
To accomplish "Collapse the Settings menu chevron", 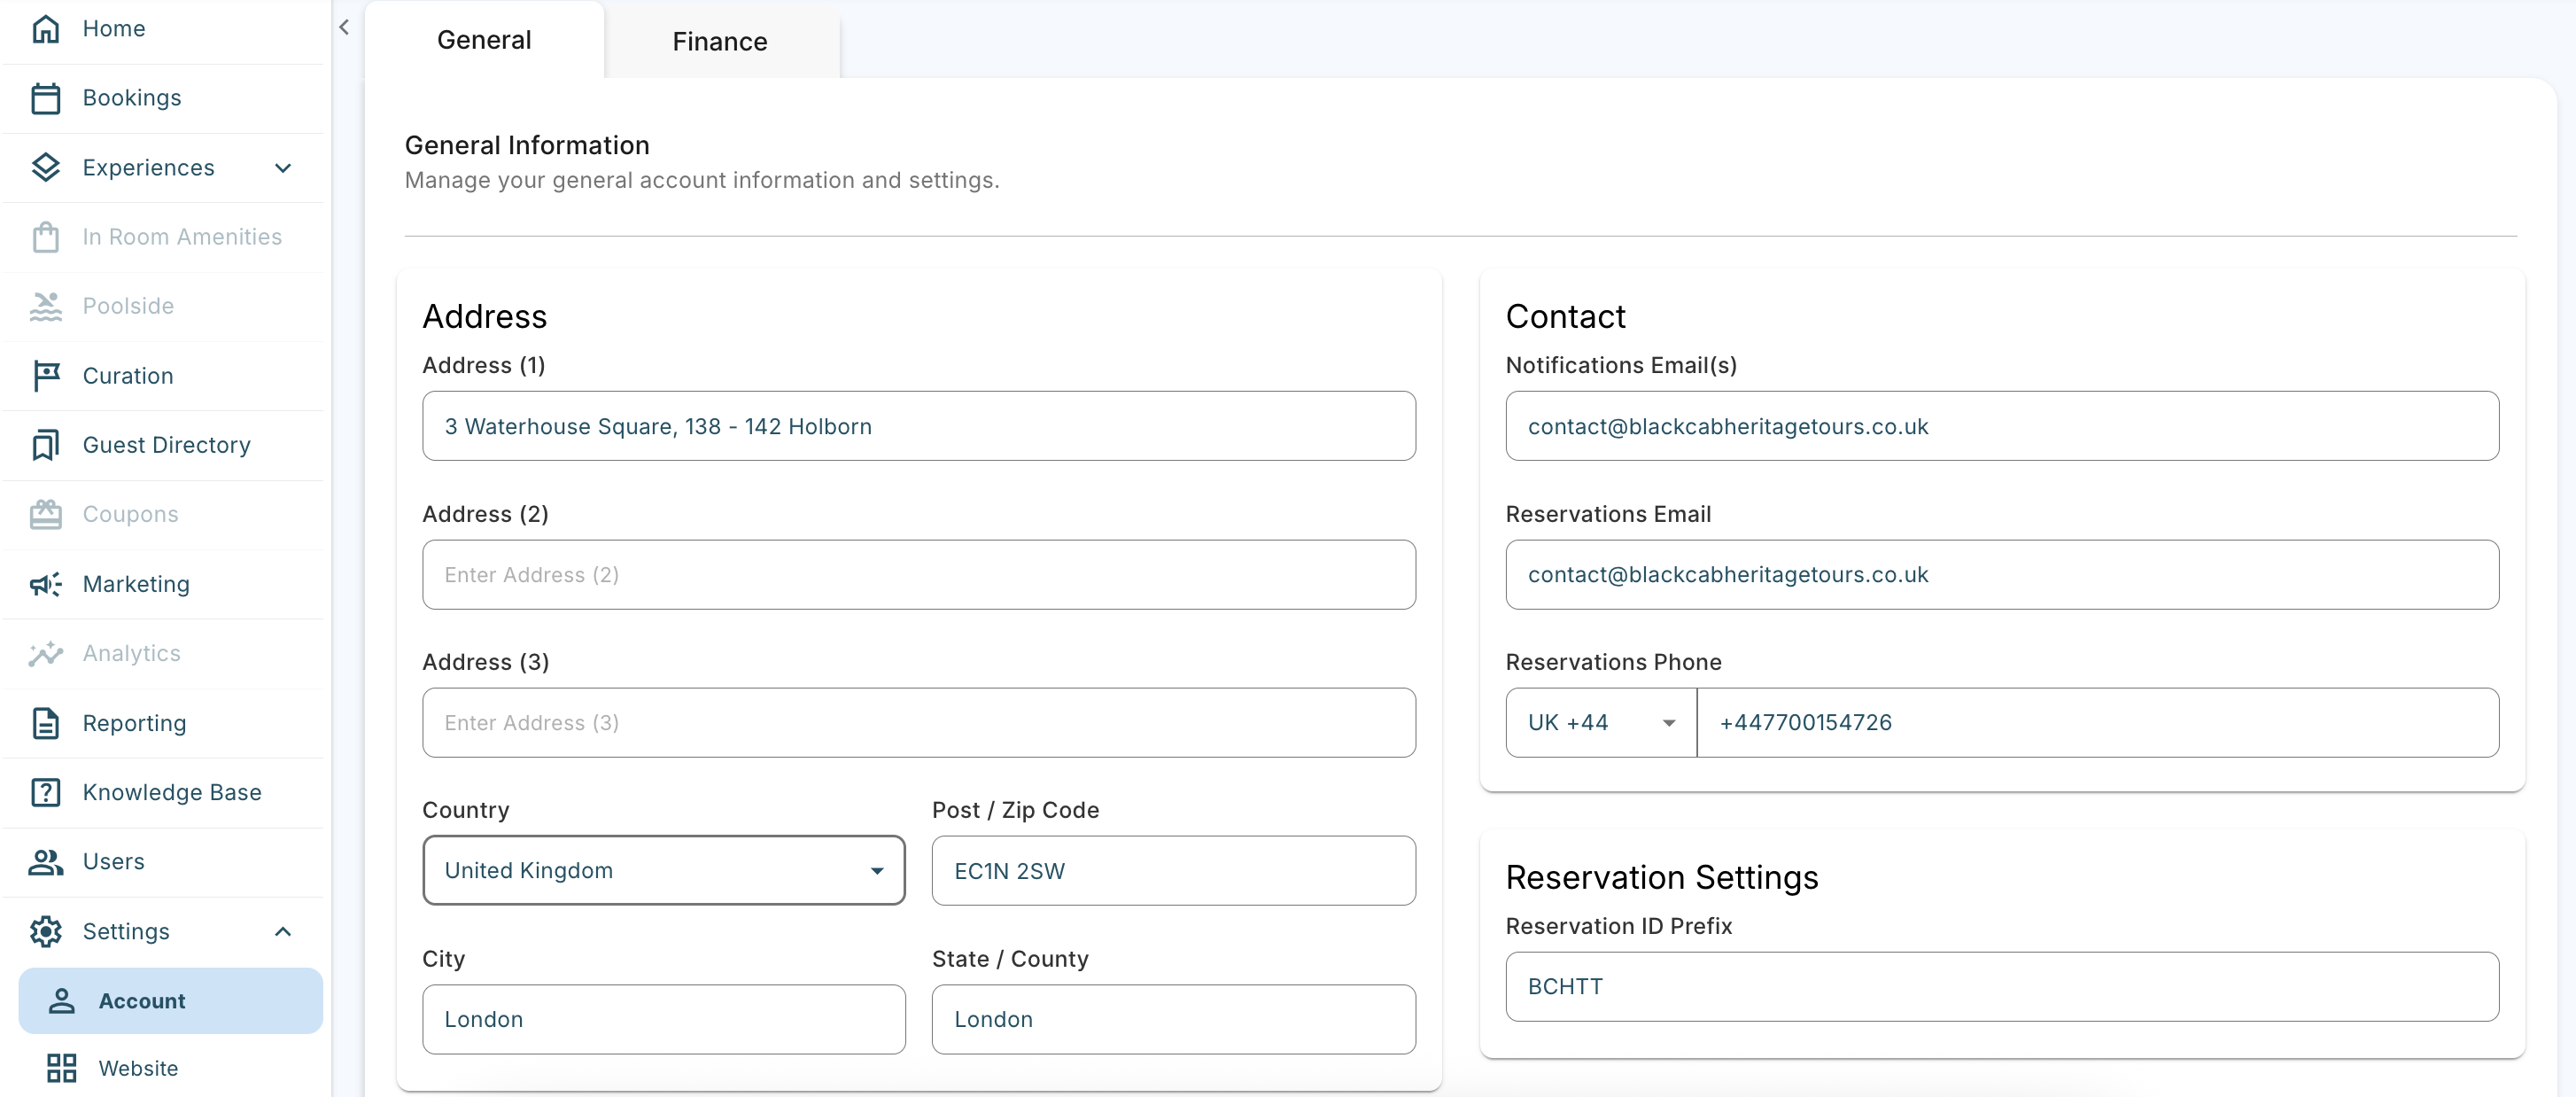I will 283,932.
